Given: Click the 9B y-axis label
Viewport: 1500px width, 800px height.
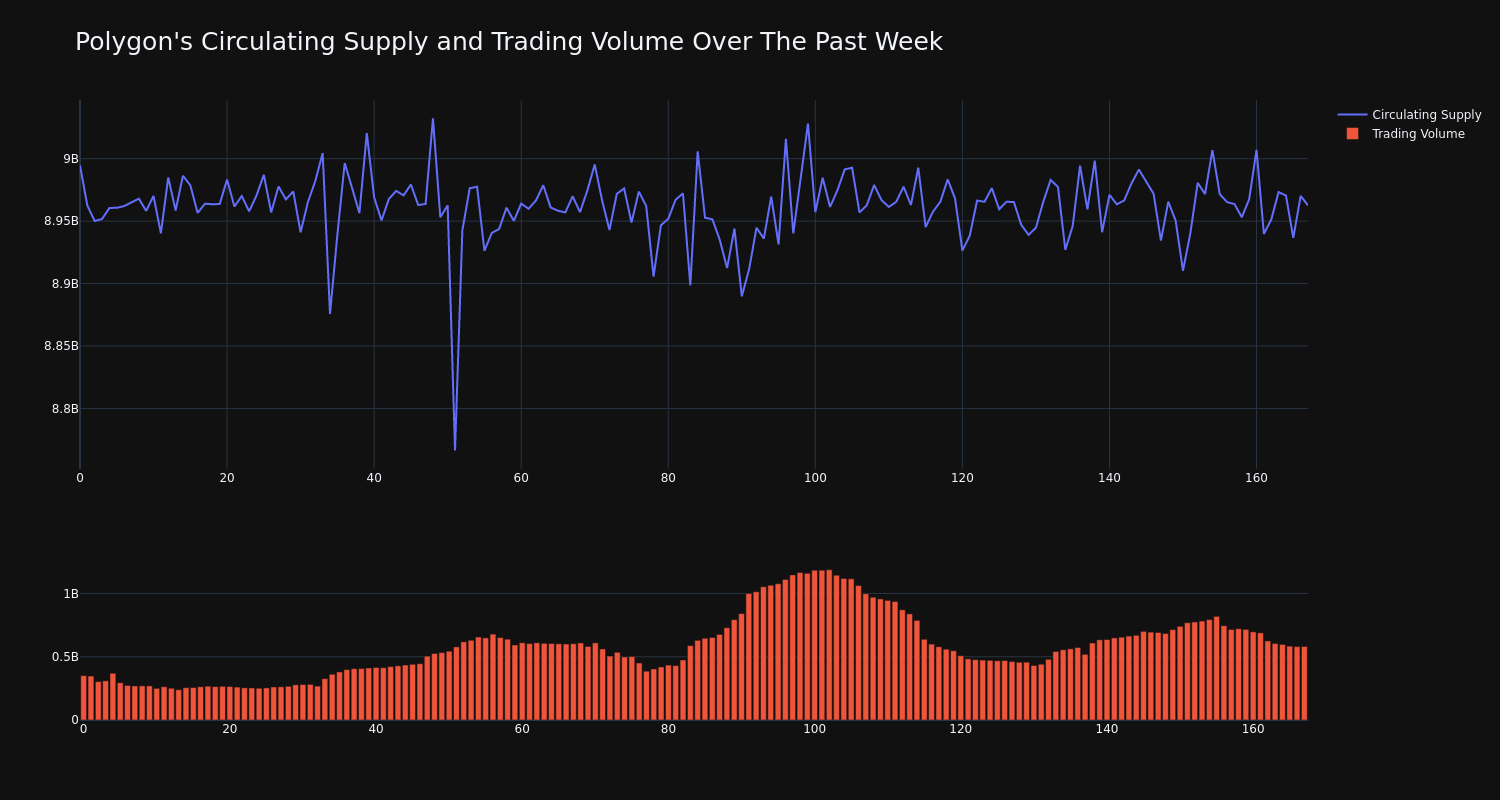Looking at the screenshot, I should (x=70, y=158).
